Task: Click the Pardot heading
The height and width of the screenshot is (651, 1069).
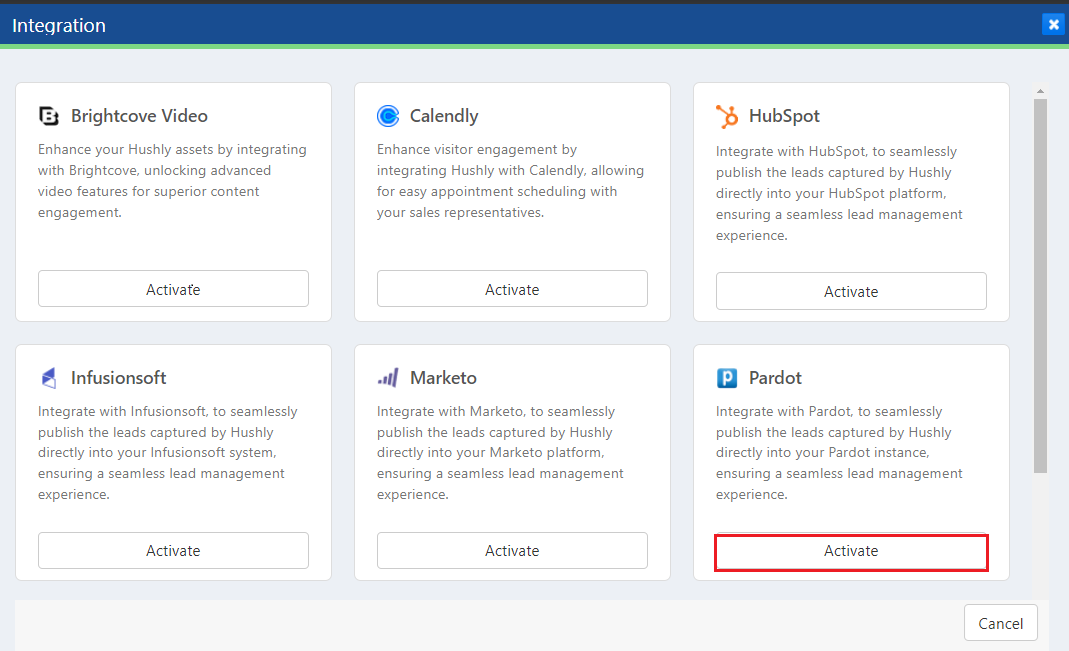Action: click(x=775, y=378)
